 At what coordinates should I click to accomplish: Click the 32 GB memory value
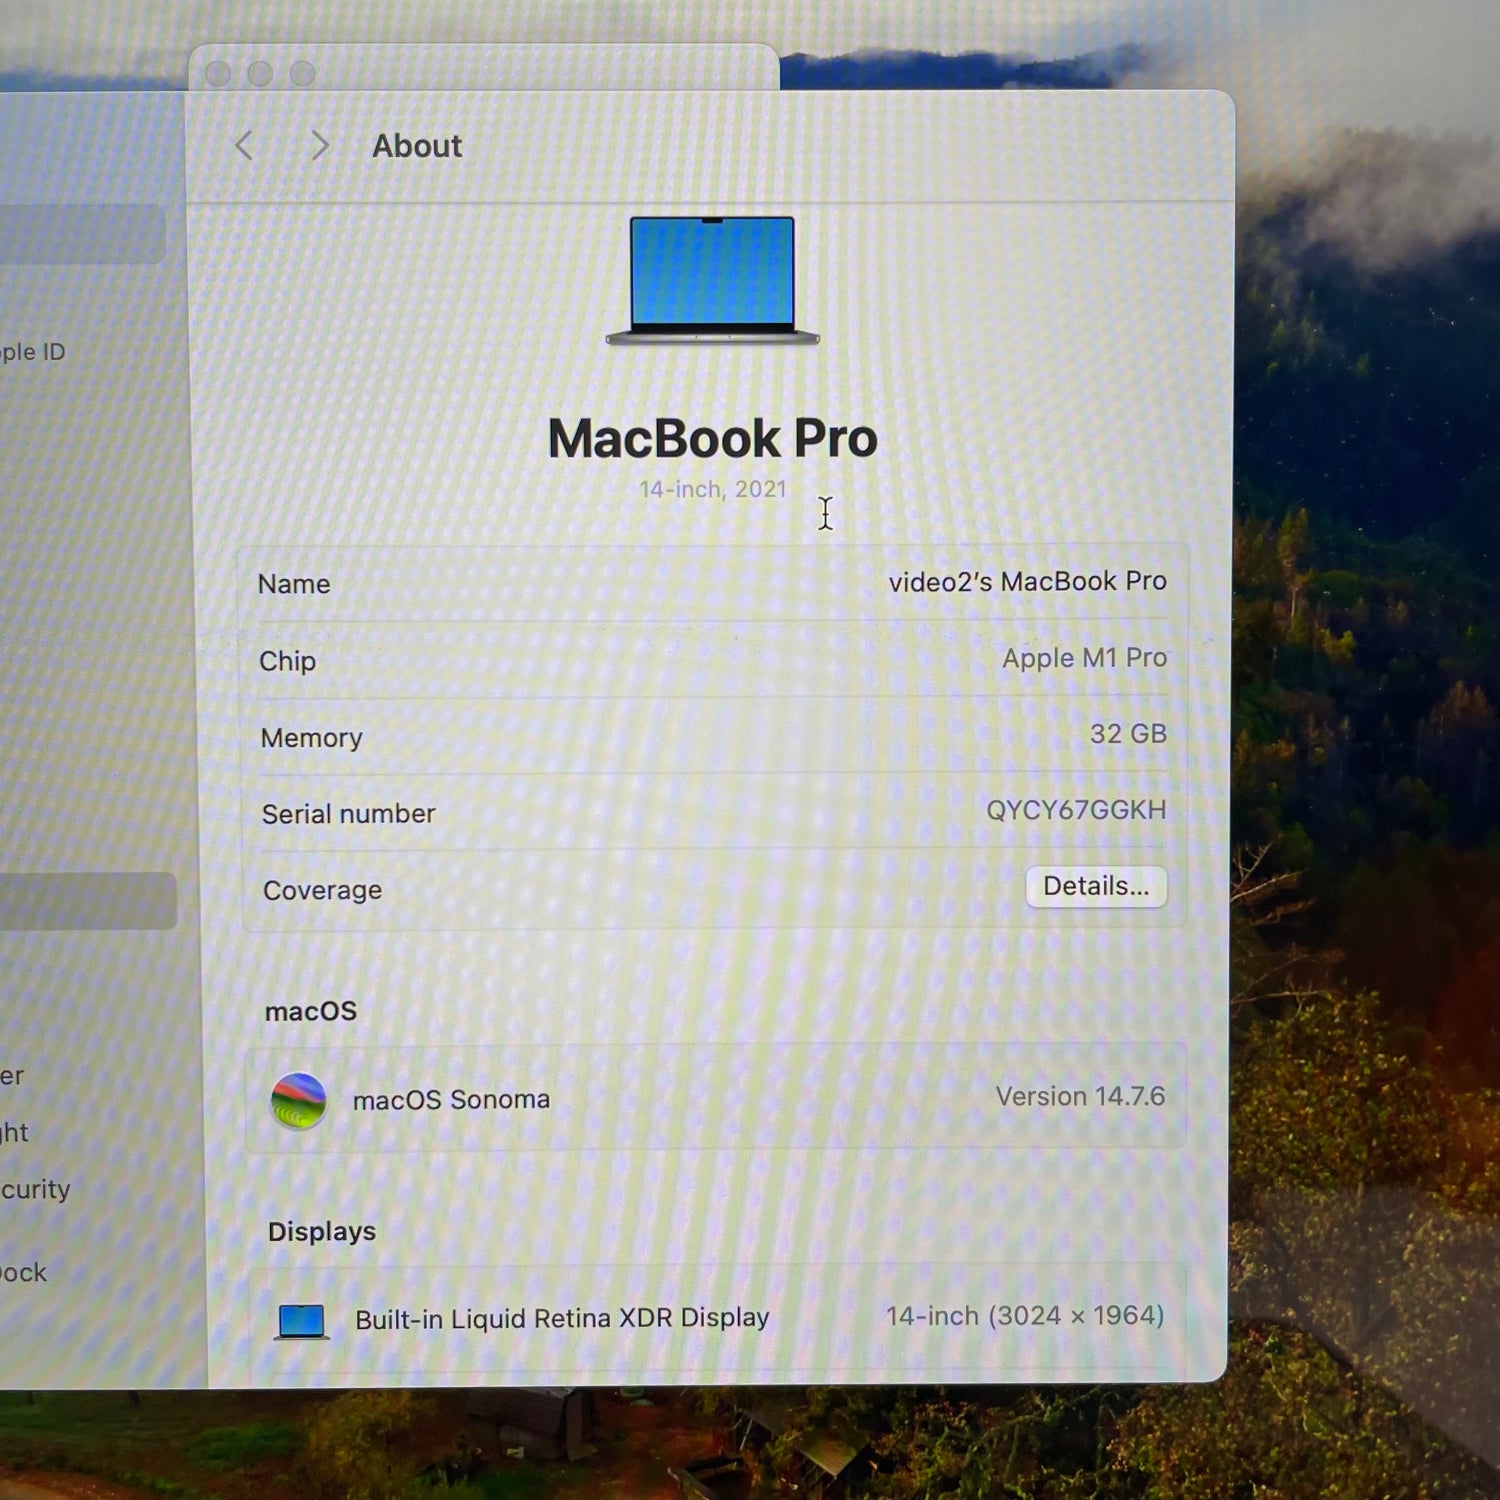click(1128, 734)
